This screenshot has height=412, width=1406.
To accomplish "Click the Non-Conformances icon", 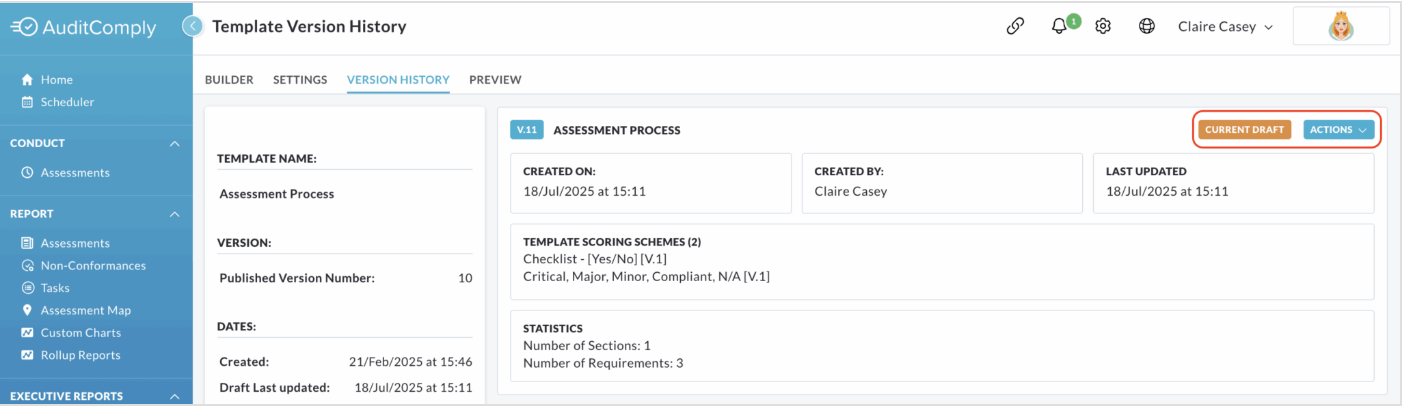I will pos(27,266).
